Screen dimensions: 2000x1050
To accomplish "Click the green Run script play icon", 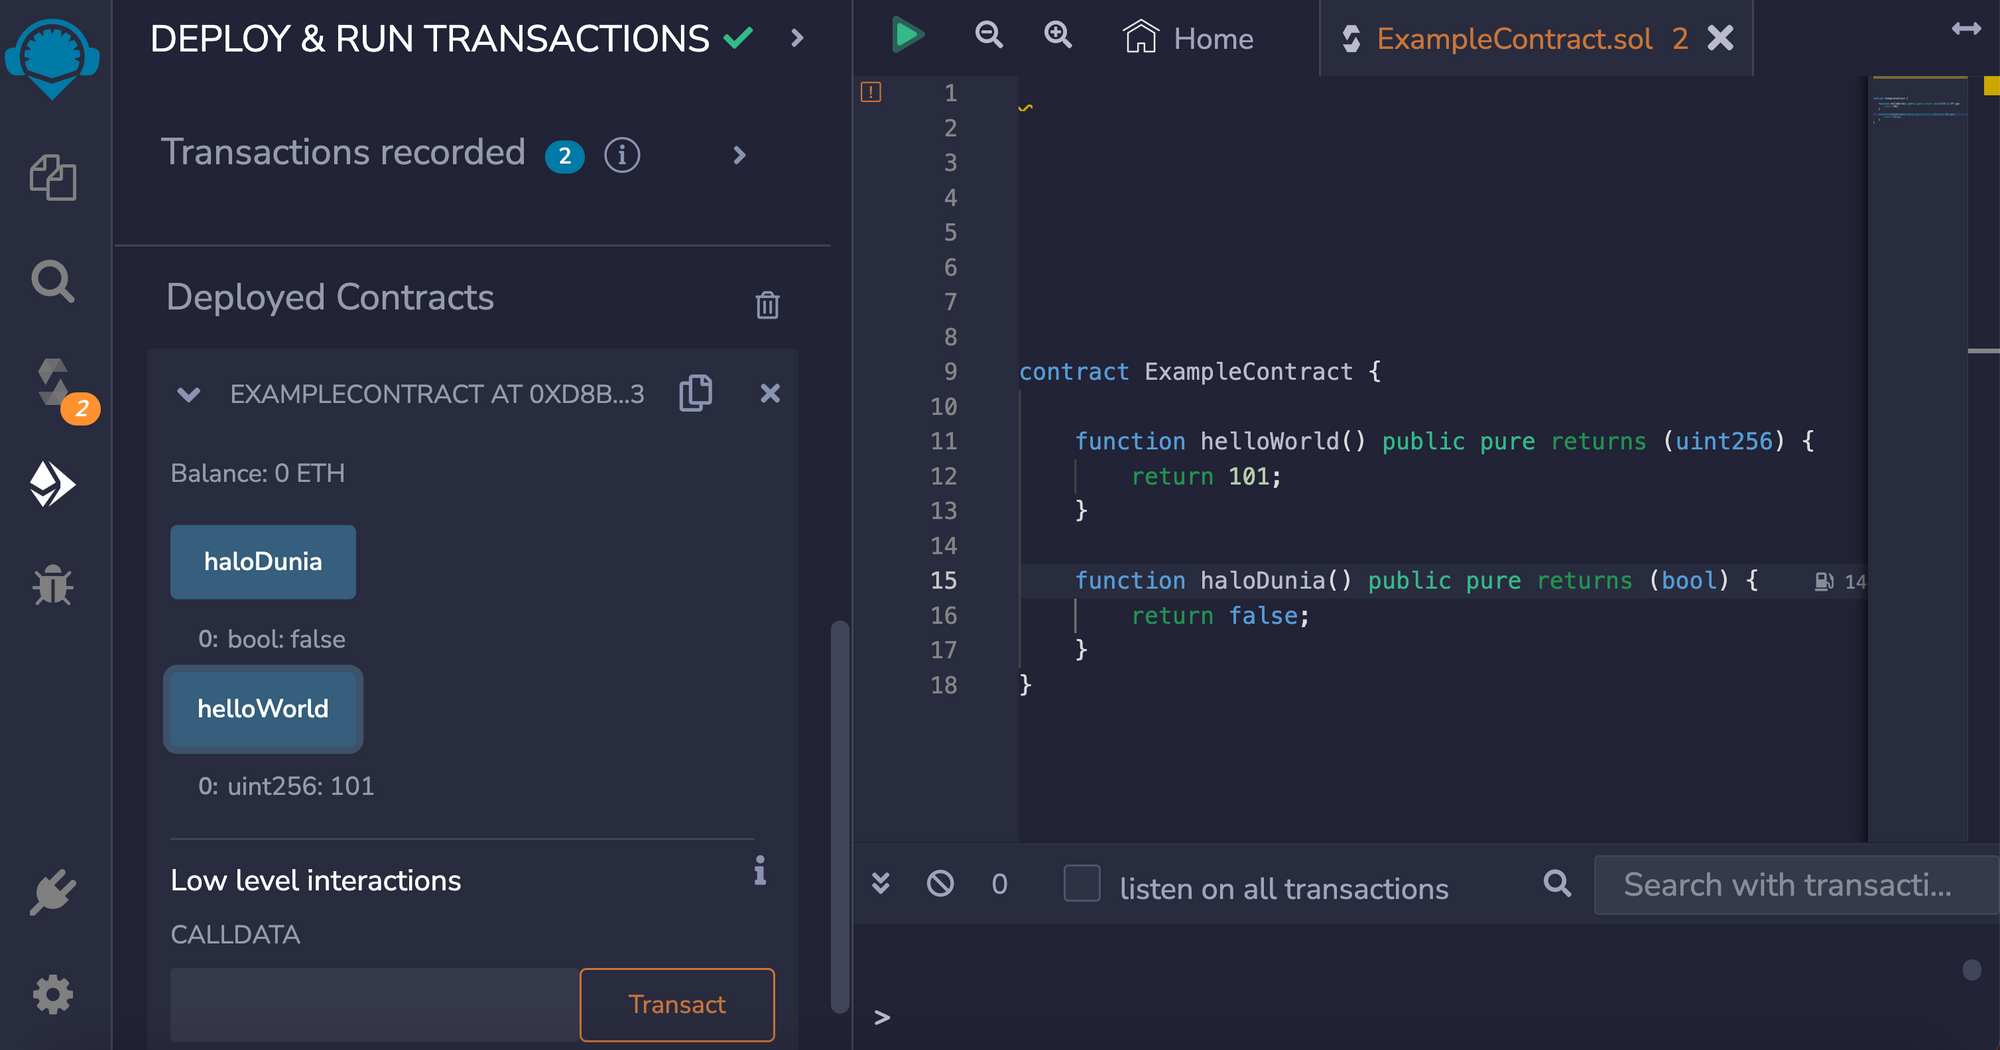I will click(x=907, y=36).
